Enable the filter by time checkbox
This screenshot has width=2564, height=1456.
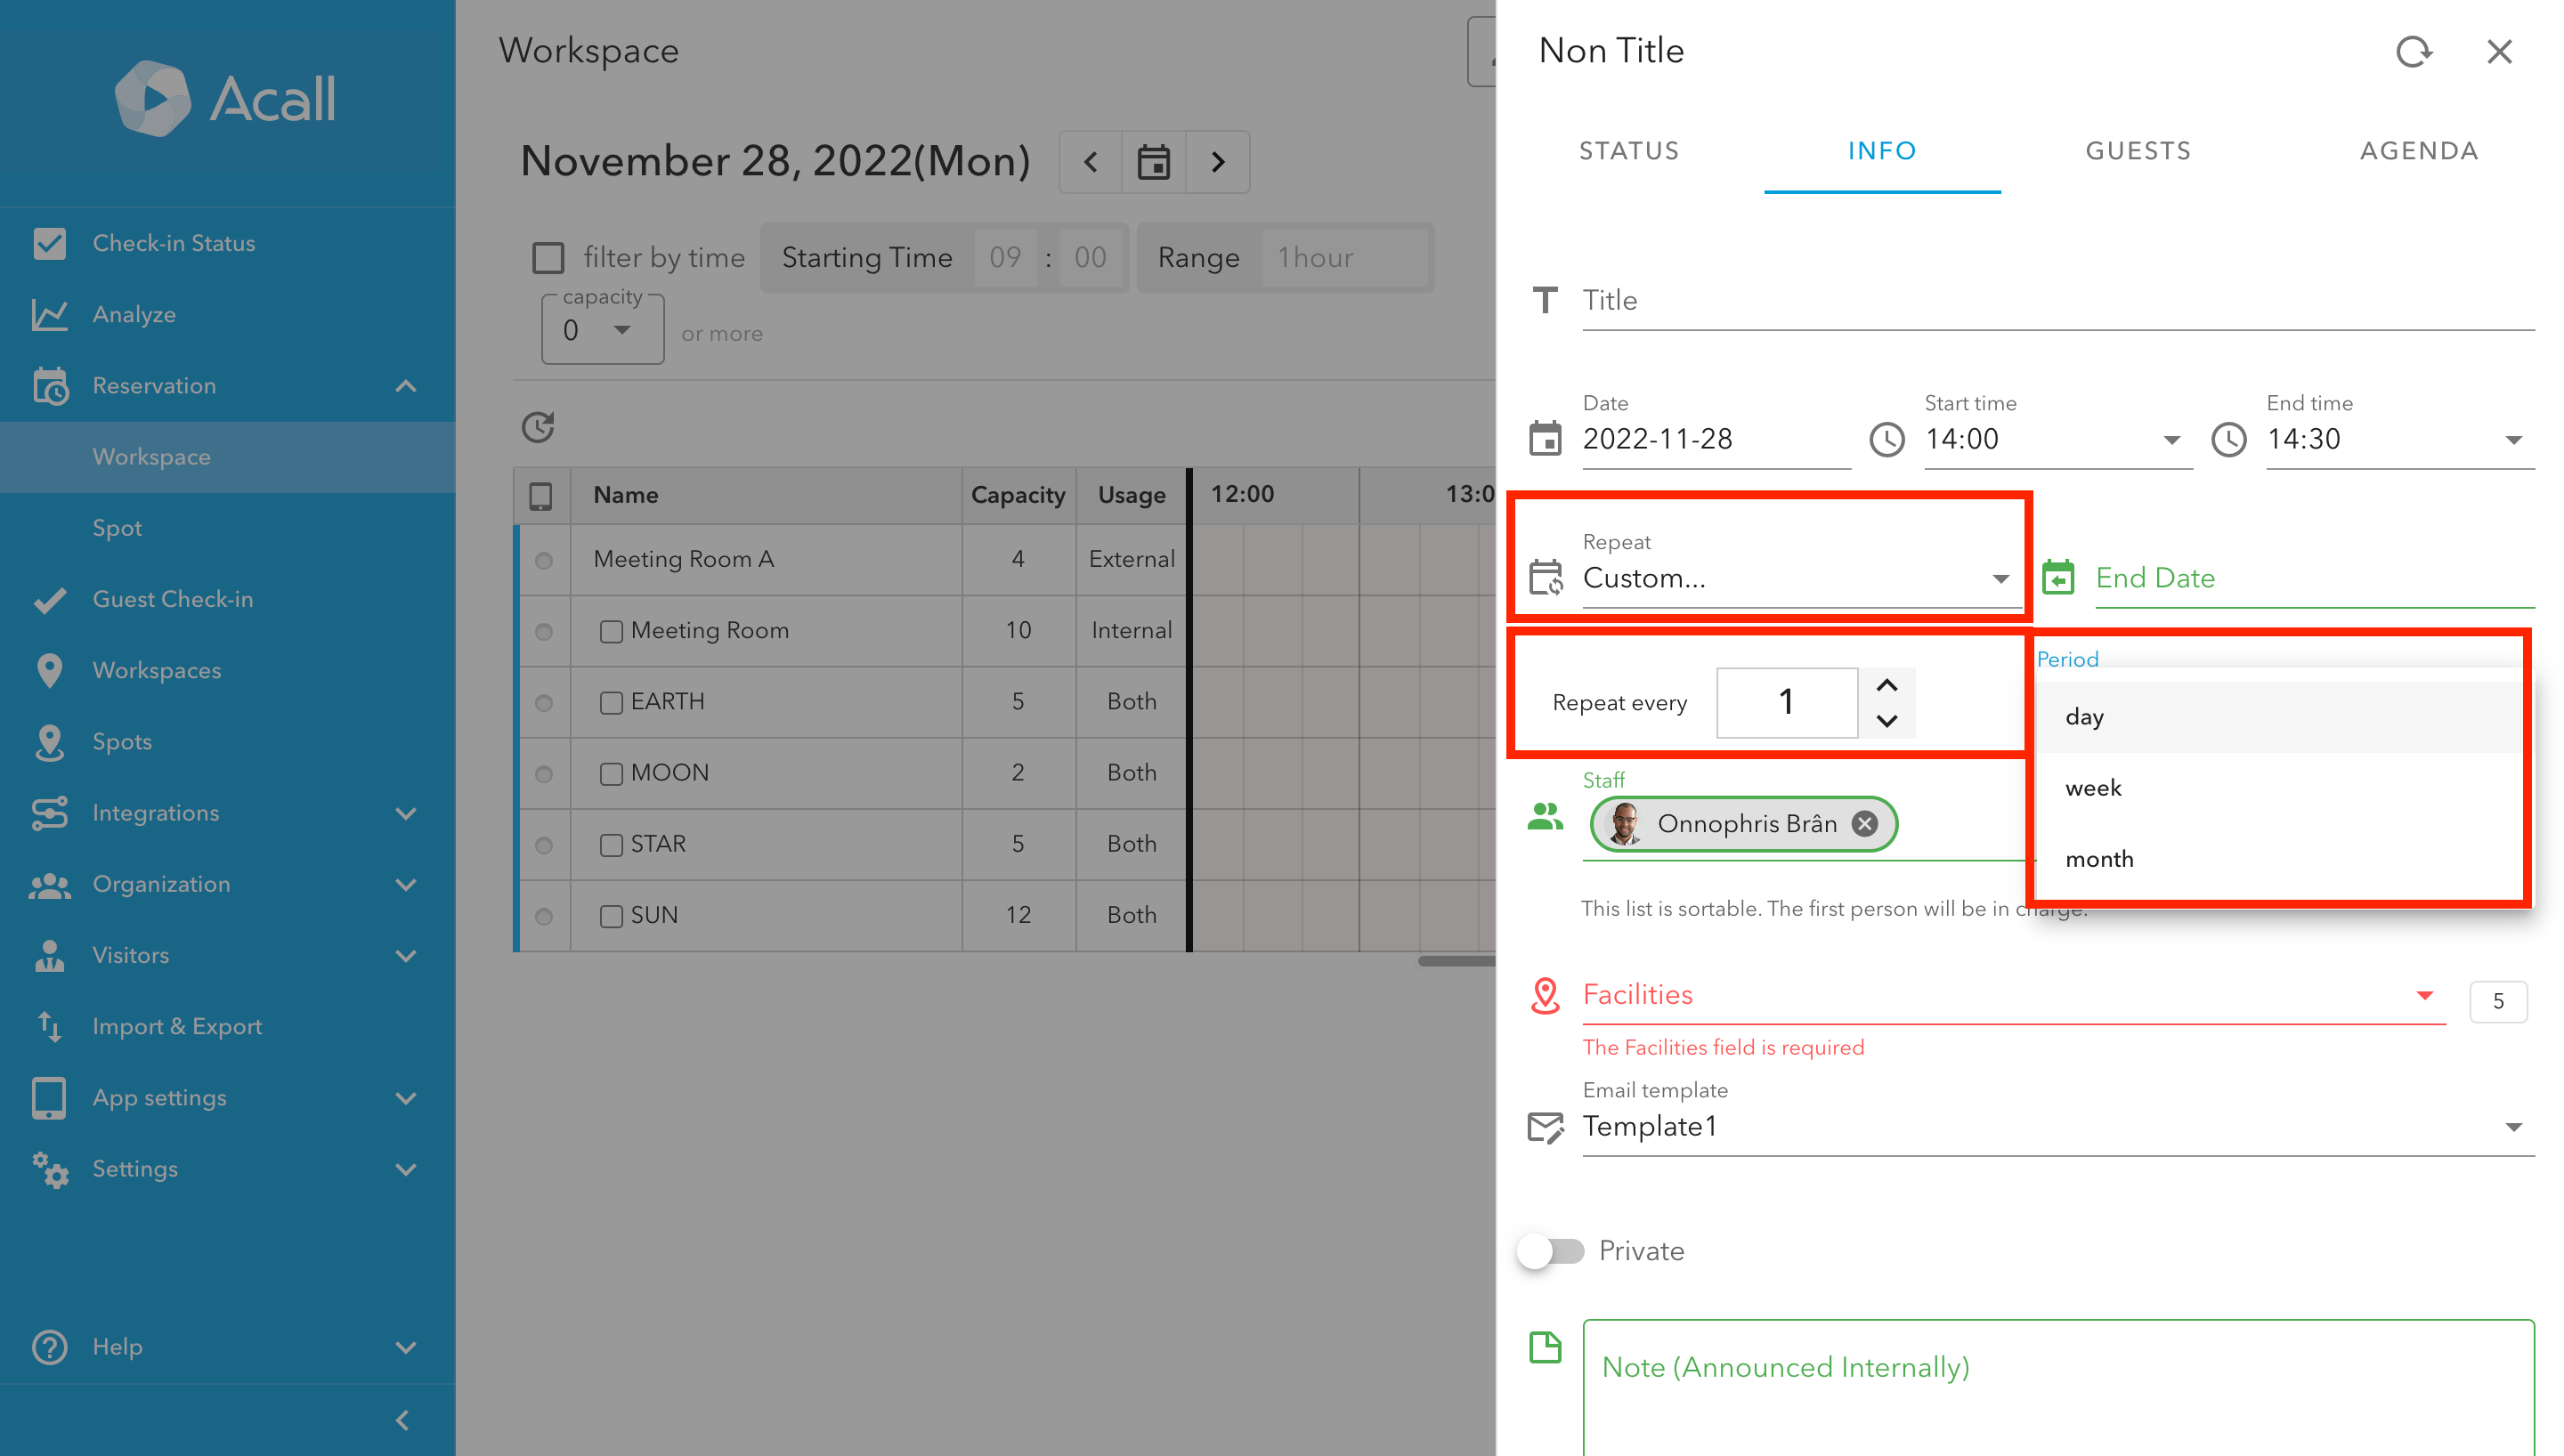click(548, 257)
